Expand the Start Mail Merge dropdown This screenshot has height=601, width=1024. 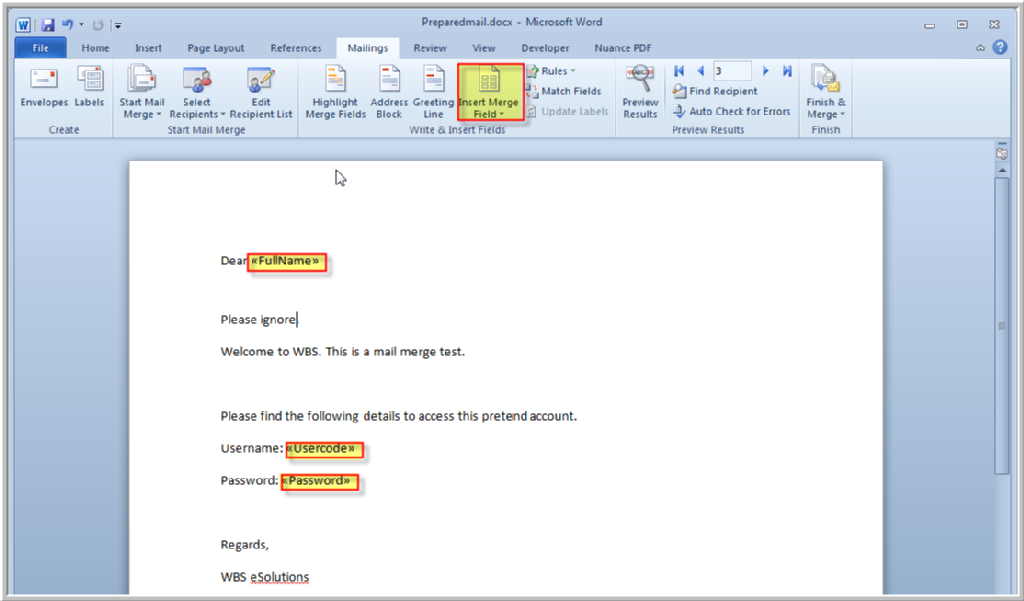[142, 91]
